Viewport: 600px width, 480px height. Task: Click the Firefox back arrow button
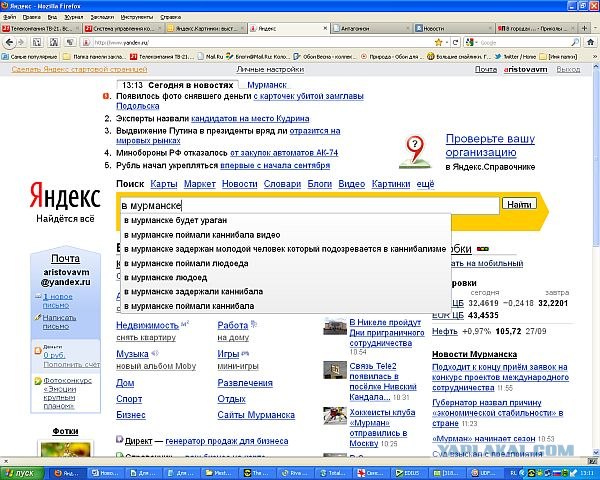click(x=9, y=42)
